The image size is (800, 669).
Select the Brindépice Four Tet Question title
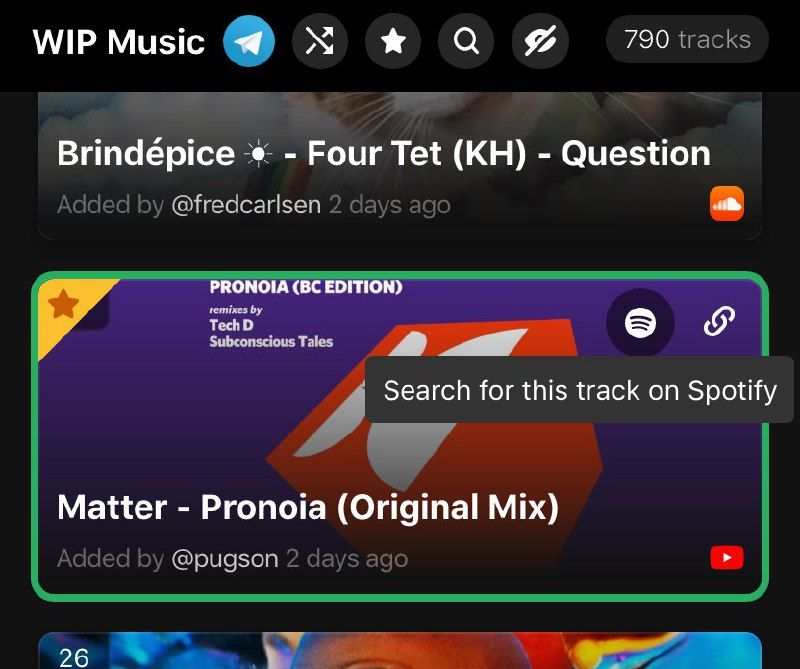tap(384, 153)
